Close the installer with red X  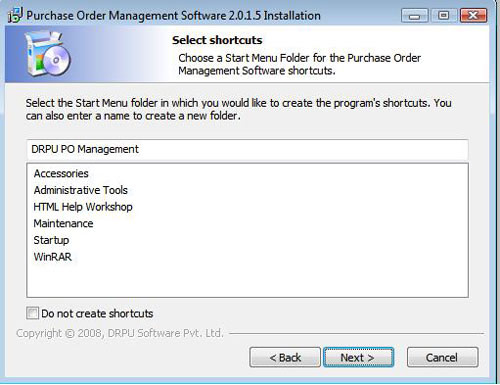click(x=473, y=15)
